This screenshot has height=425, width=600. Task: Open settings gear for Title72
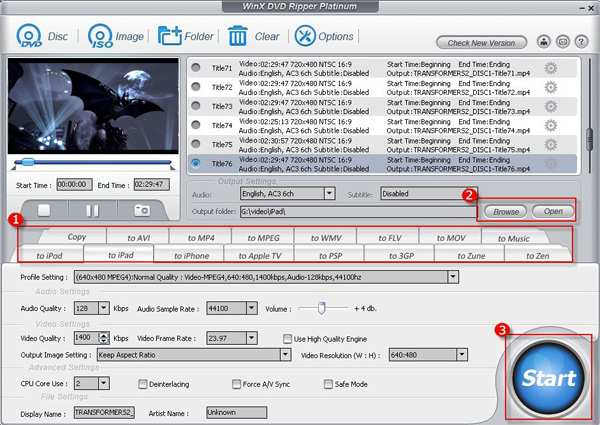click(551, 88)
